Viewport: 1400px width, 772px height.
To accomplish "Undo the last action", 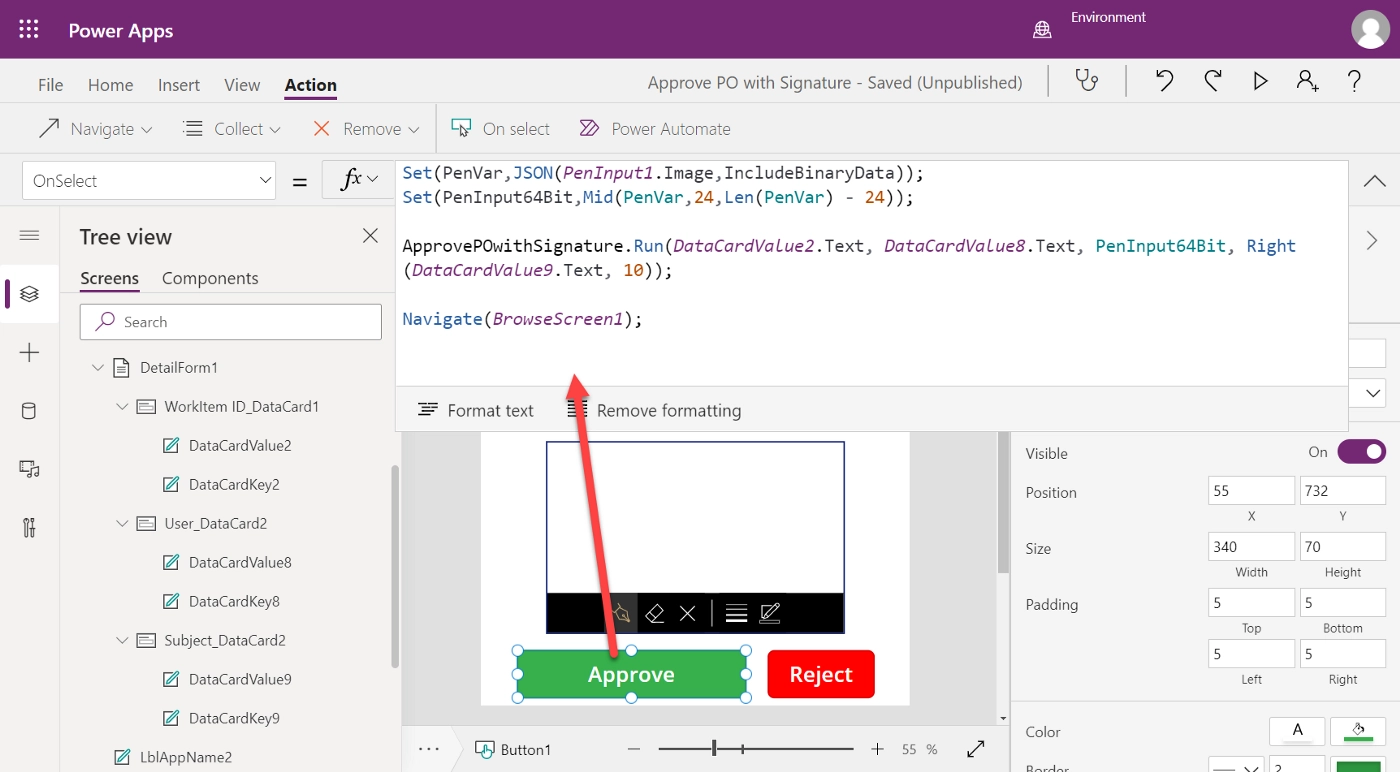I will click(x=1164, y=82).
